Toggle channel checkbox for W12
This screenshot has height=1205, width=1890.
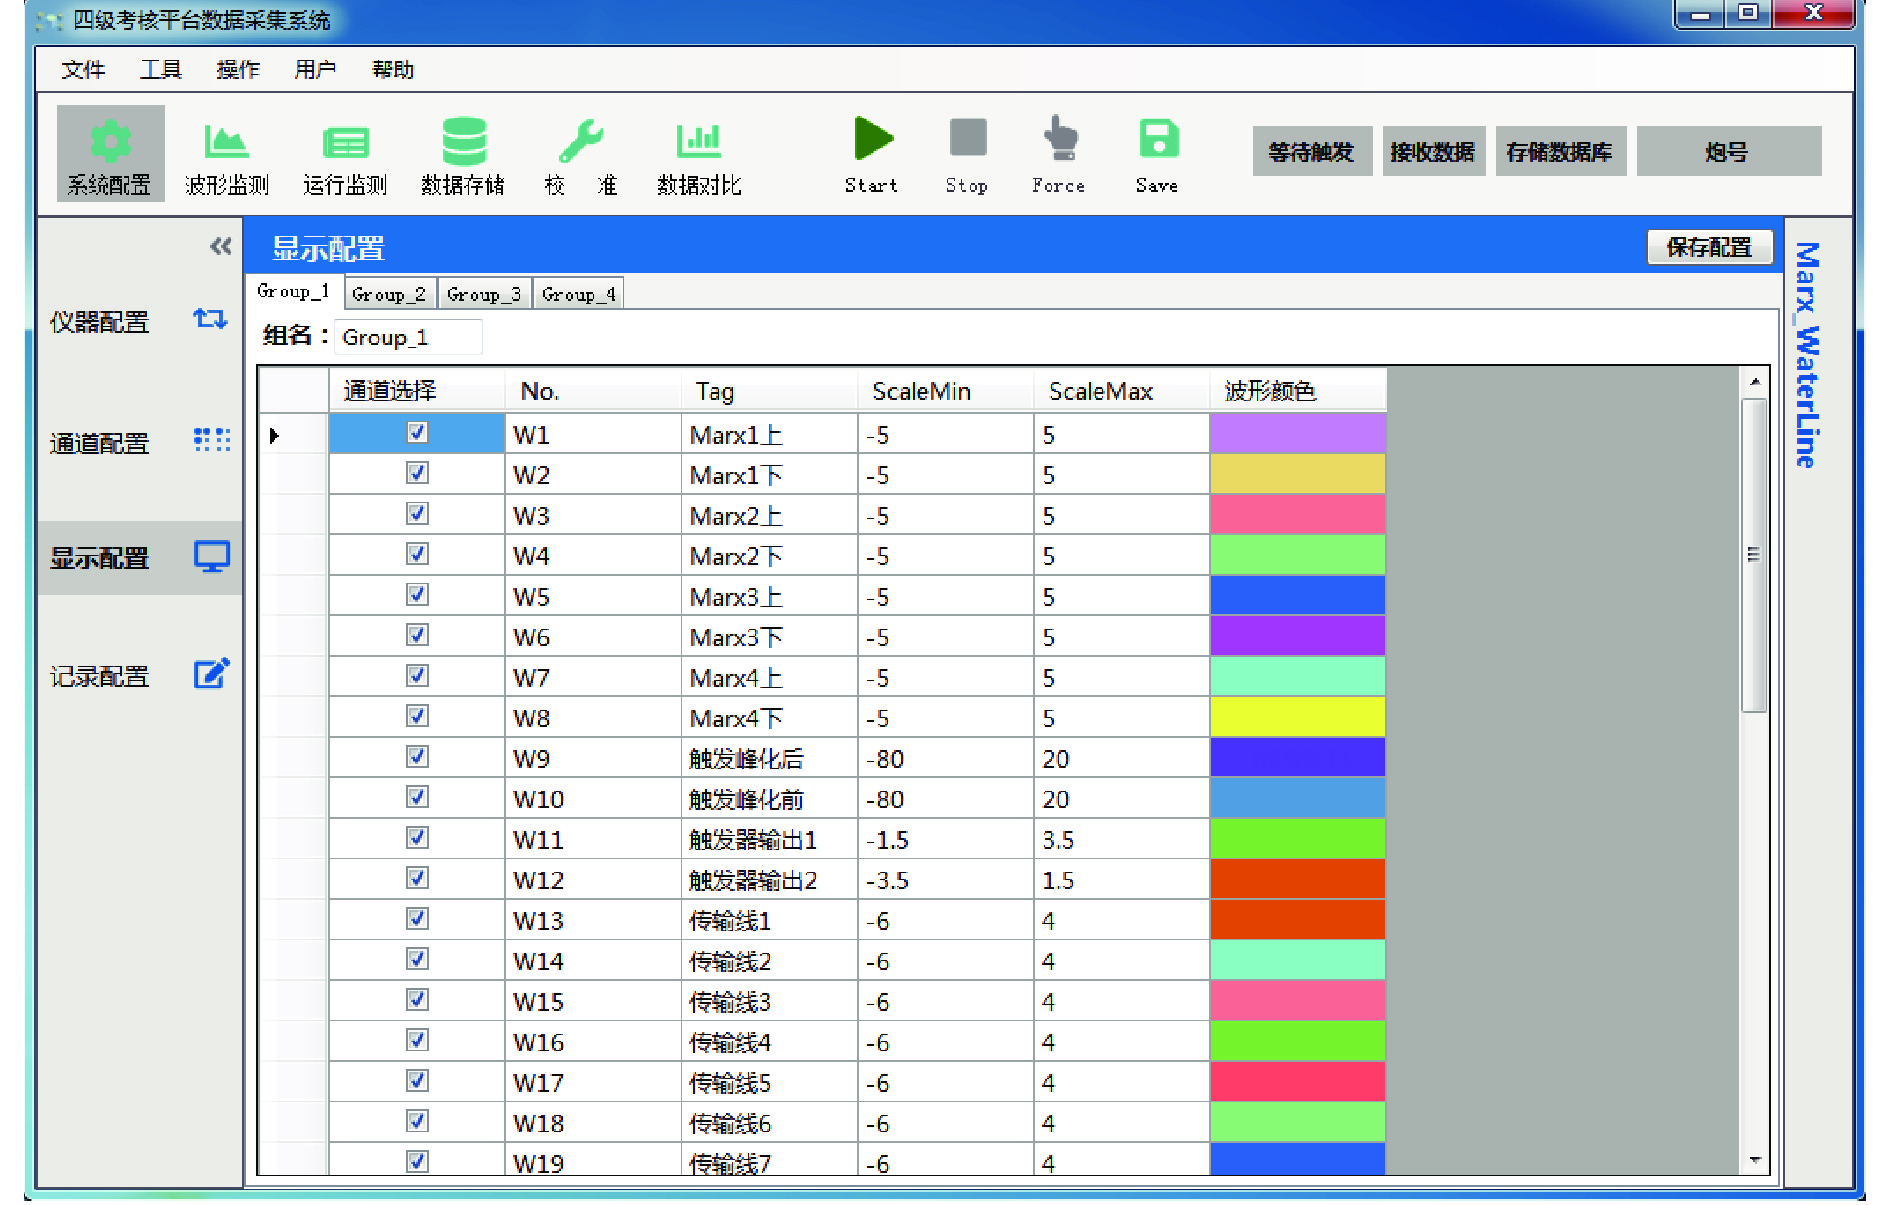[417, 877]
